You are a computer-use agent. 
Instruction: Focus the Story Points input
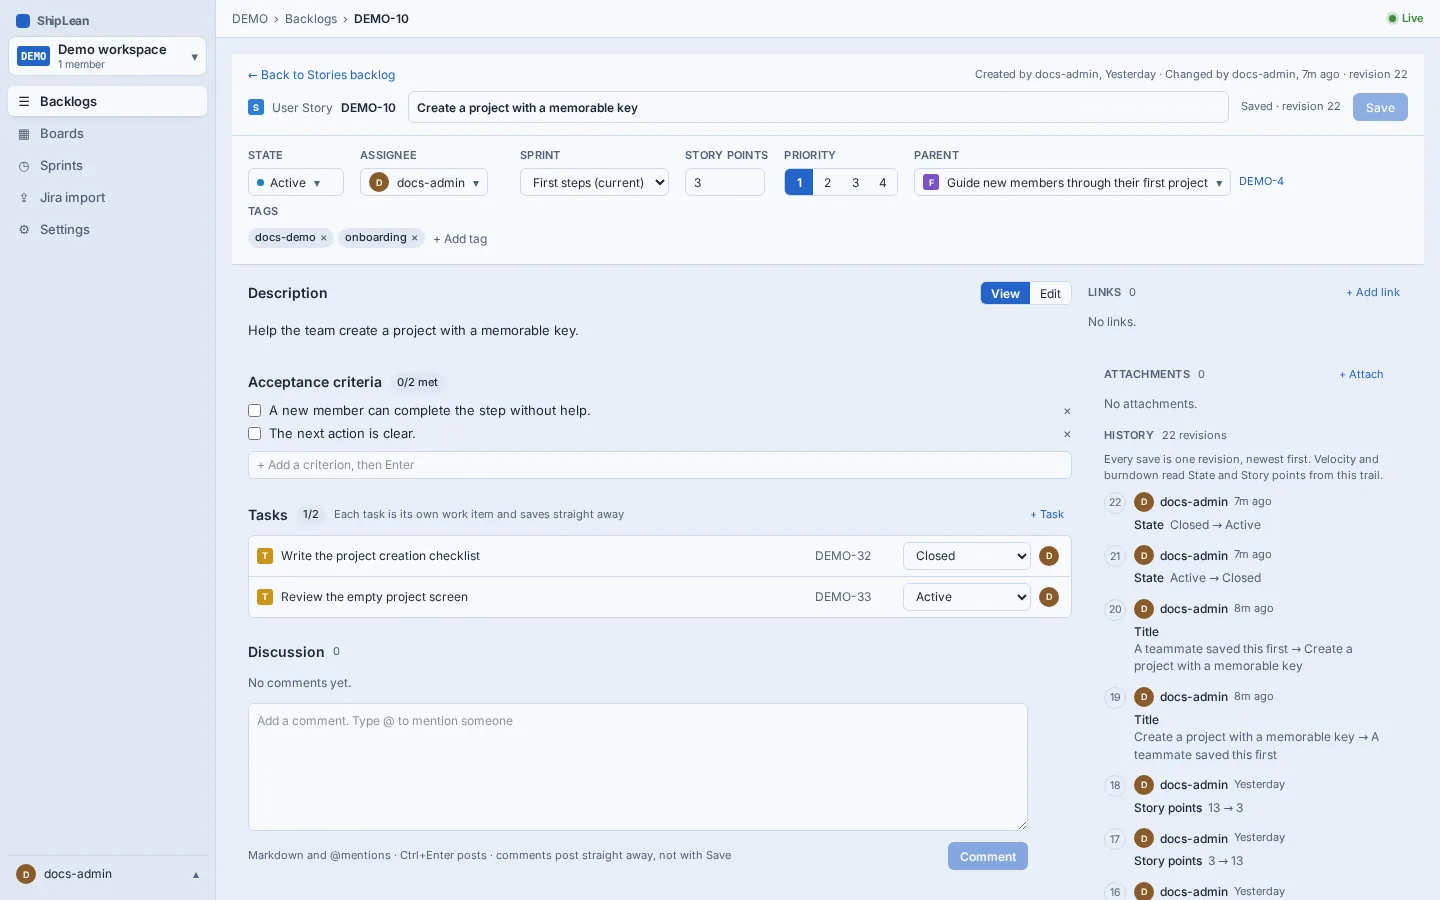click(x=725, y=182)
